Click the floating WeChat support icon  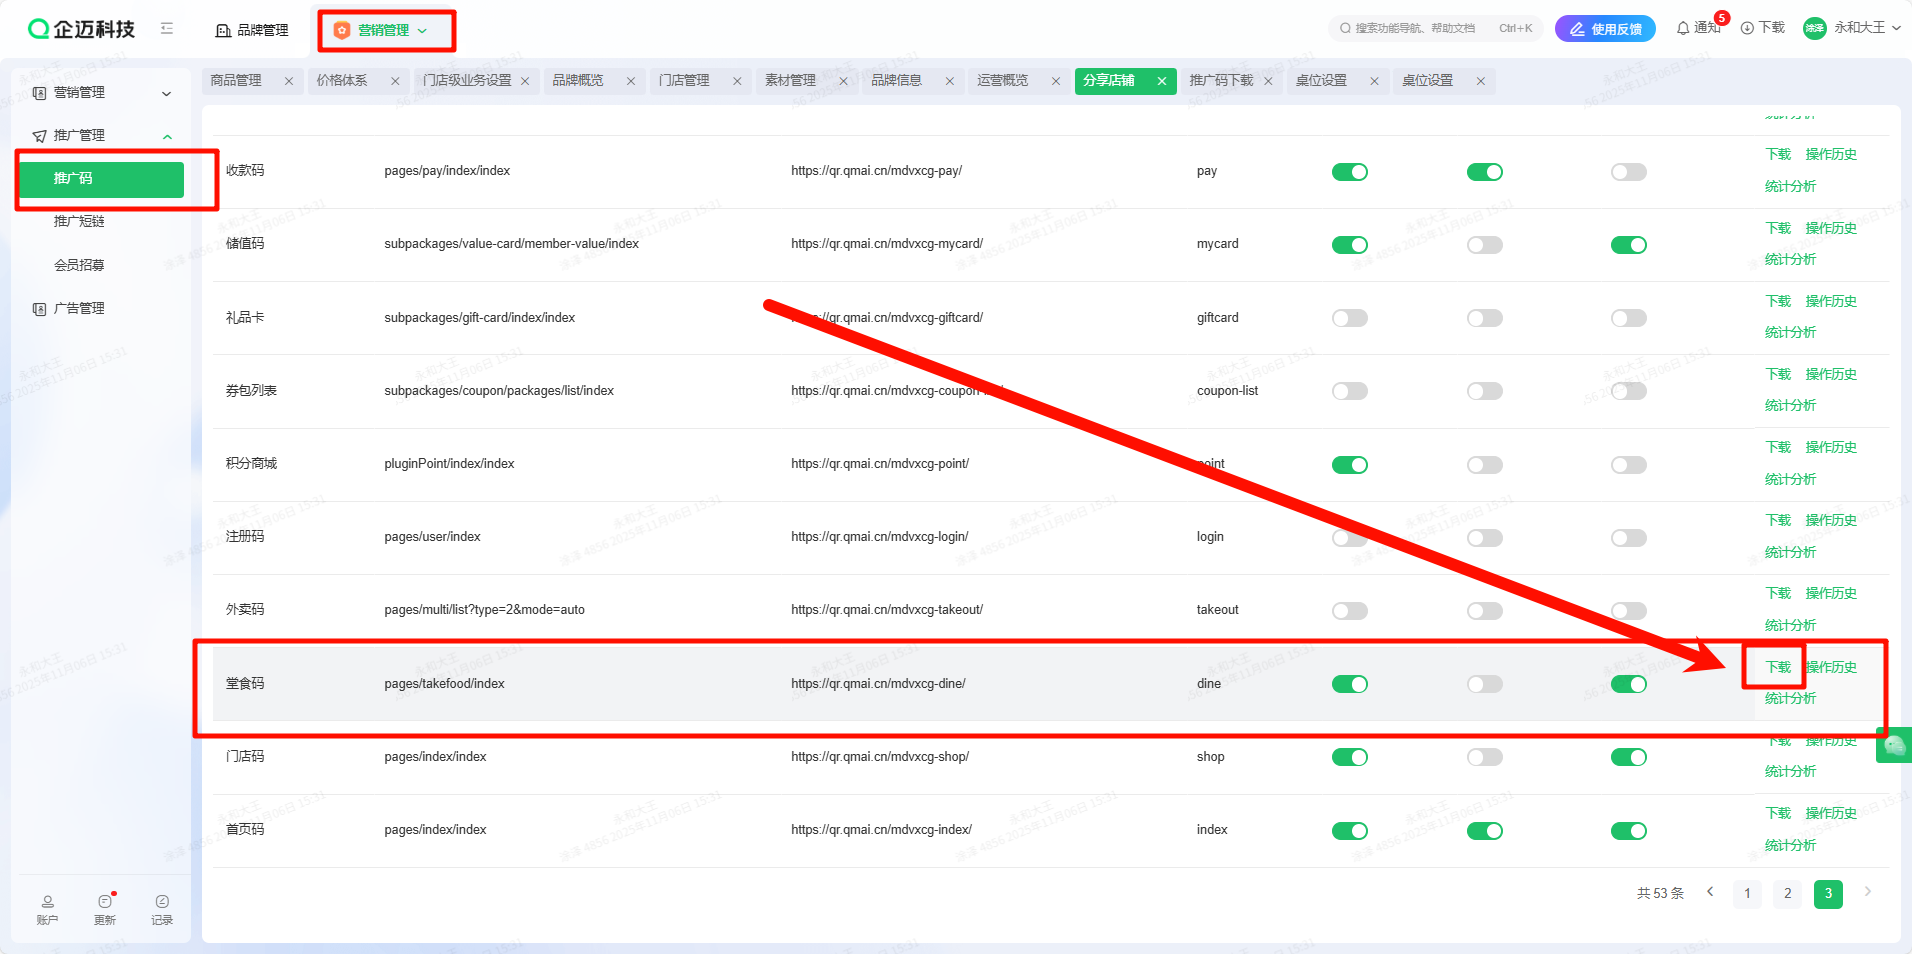[1894, 745]
